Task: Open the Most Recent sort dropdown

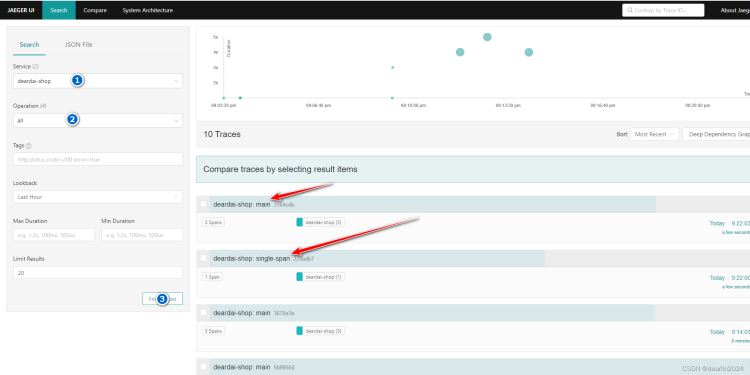Action: pyautogui.click(x=654, y=134)
